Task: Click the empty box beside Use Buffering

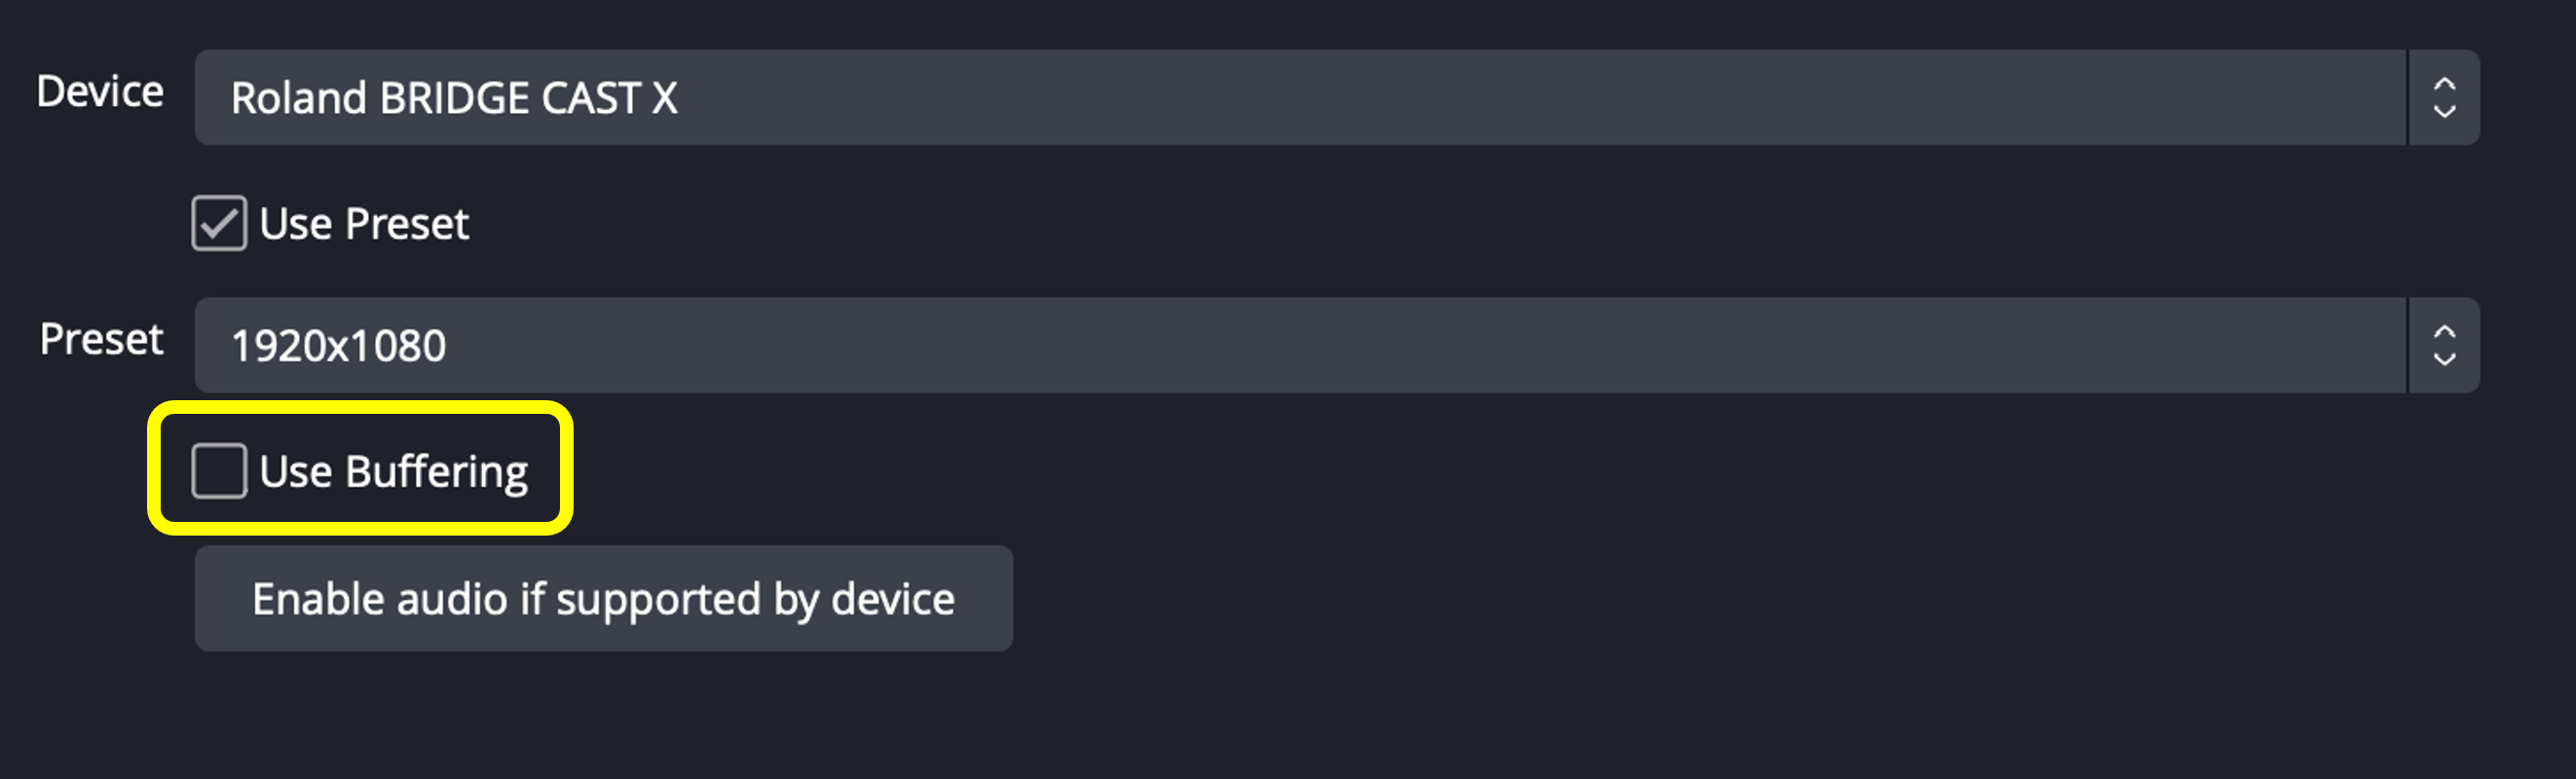Action: tap(219, 471)
